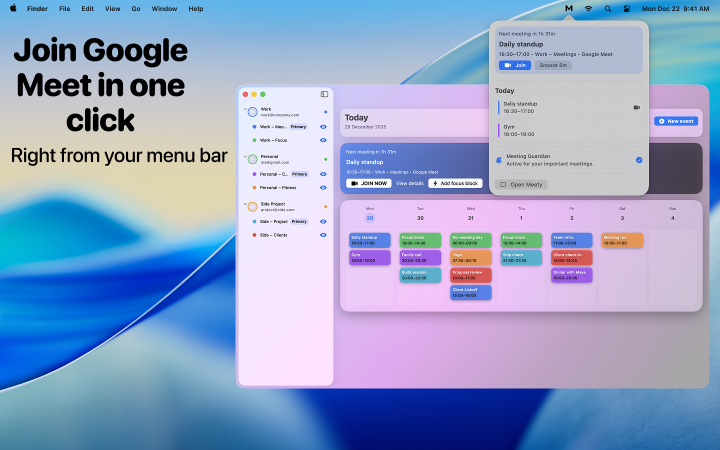Select Sat 3 in week view
Screen dimensions: 720x450
(622, 218)
